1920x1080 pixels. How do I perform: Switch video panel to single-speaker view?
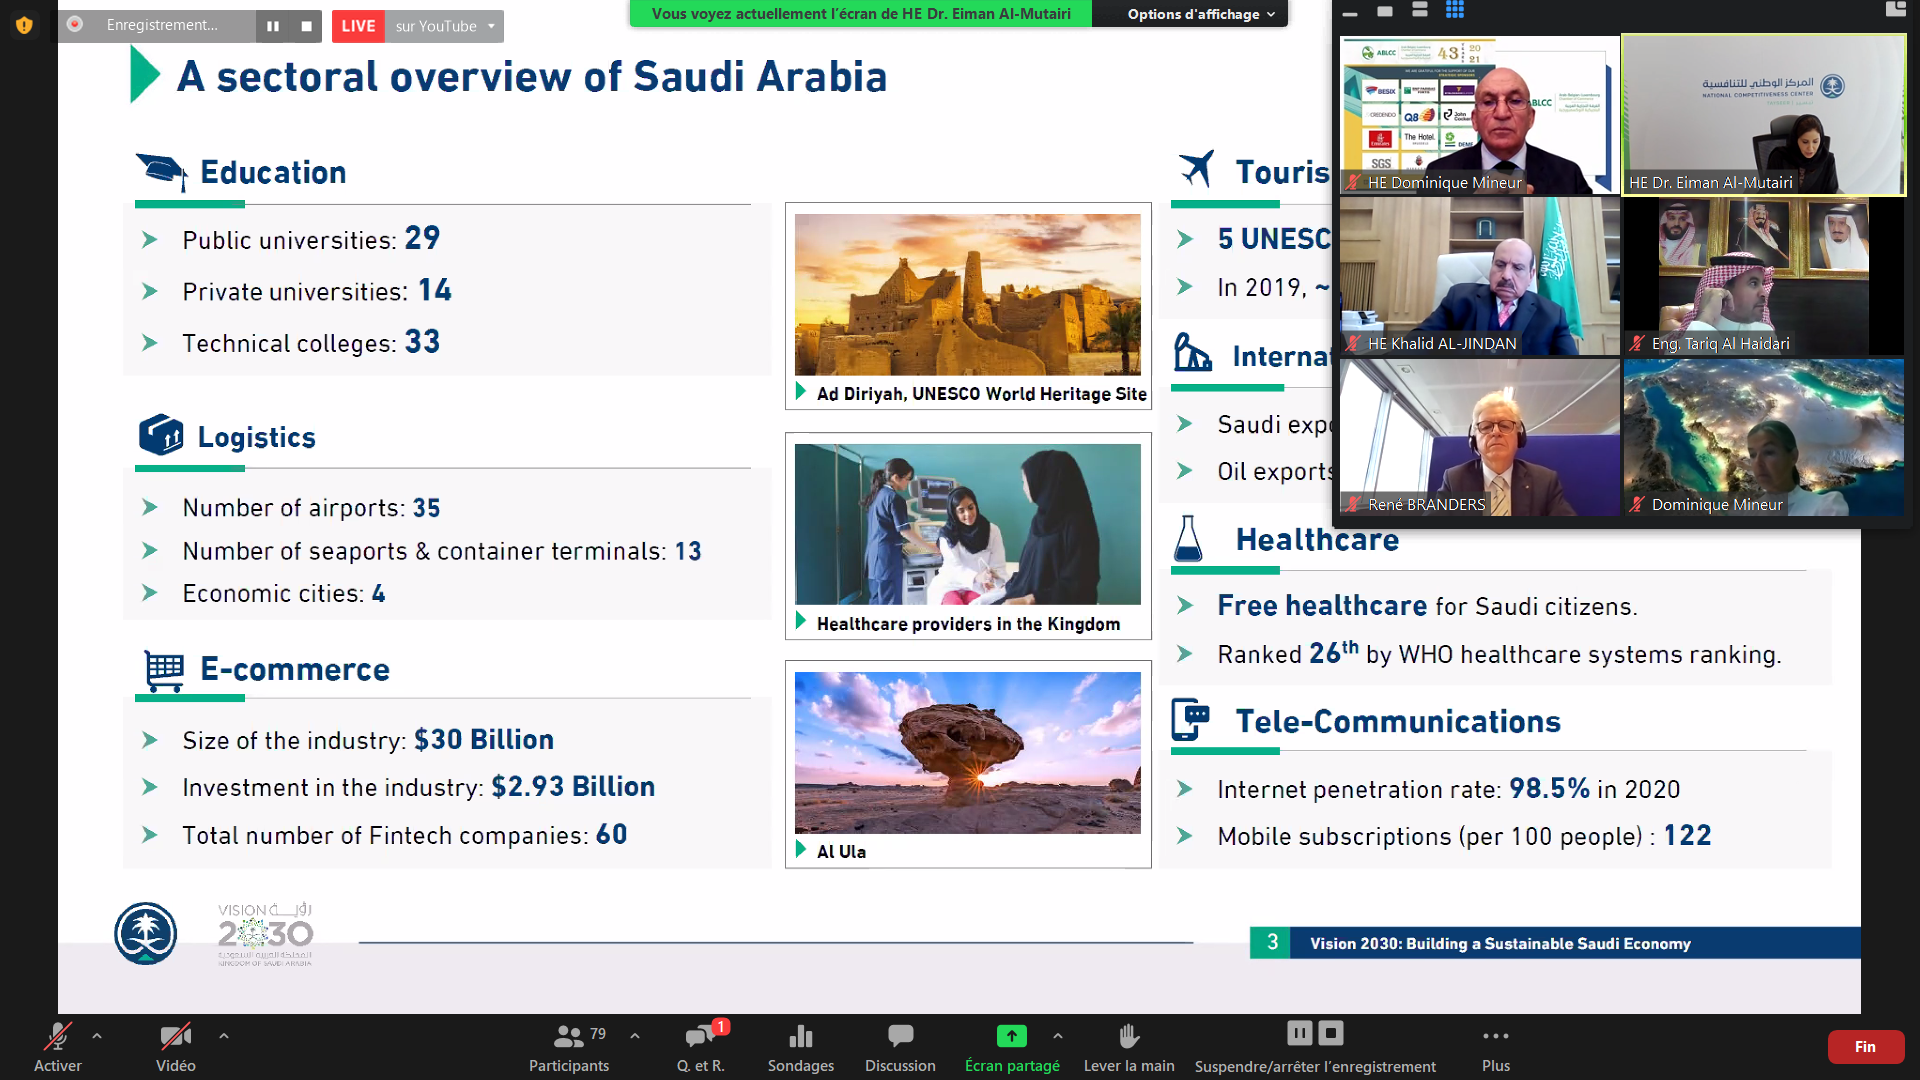pos(1385,11)
